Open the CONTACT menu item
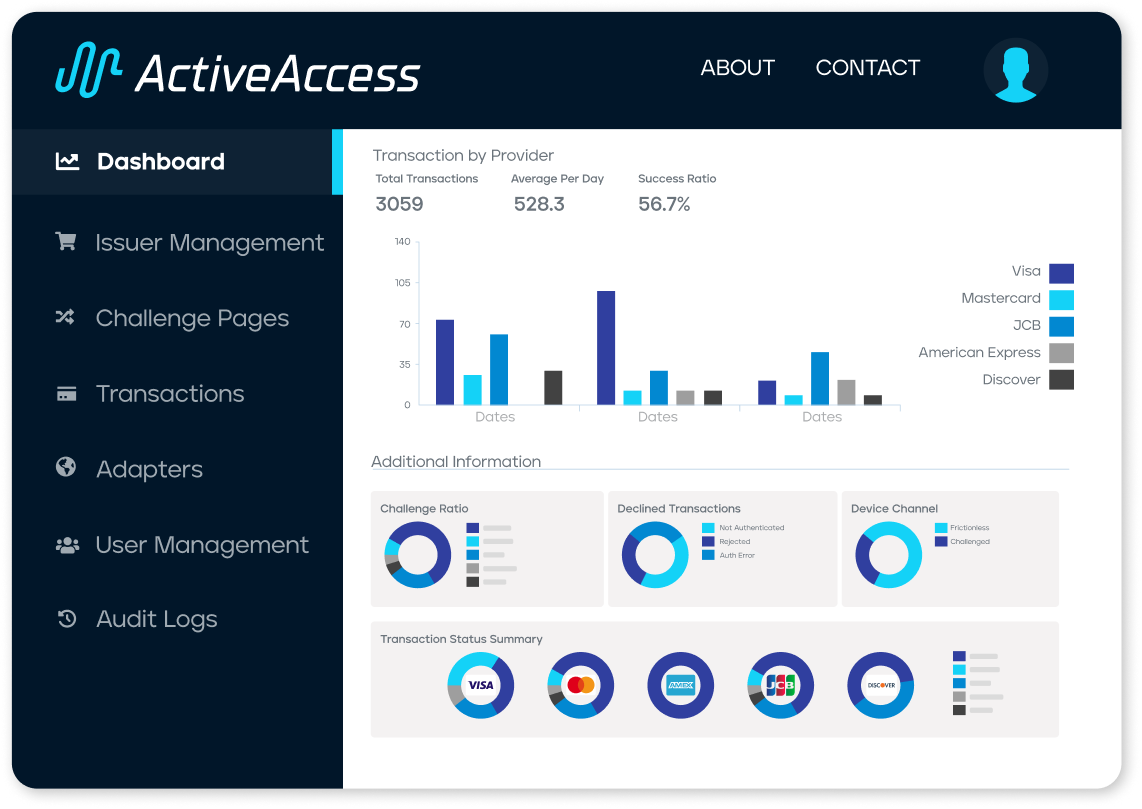Viewport: 1142px width, 809px height. coord(868,68)
